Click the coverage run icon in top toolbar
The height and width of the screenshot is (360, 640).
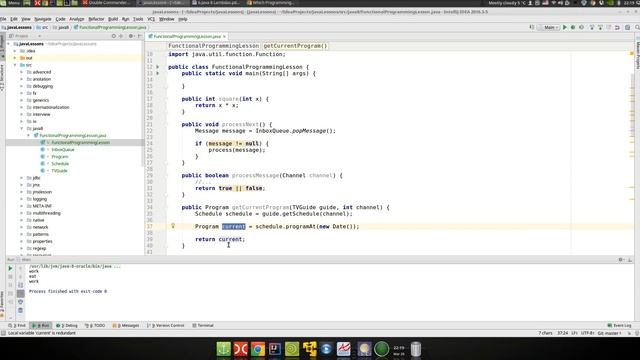[x=582, y=27]
